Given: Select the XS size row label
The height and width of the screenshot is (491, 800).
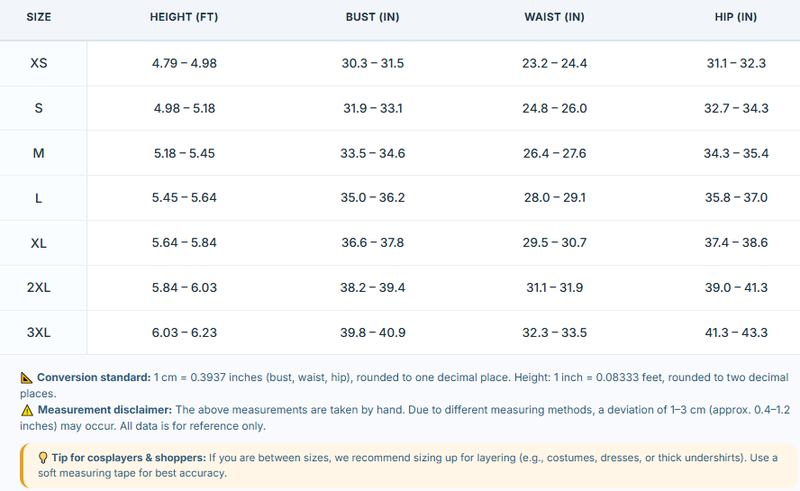Looking at the screenshot, I should click(x=39, y=63).
